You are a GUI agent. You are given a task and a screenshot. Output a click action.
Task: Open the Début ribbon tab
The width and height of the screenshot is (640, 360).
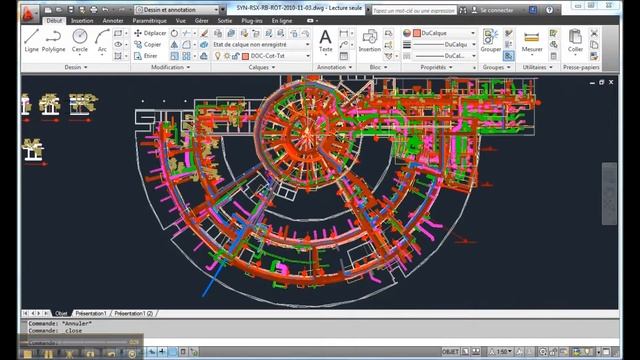point(54,20)
